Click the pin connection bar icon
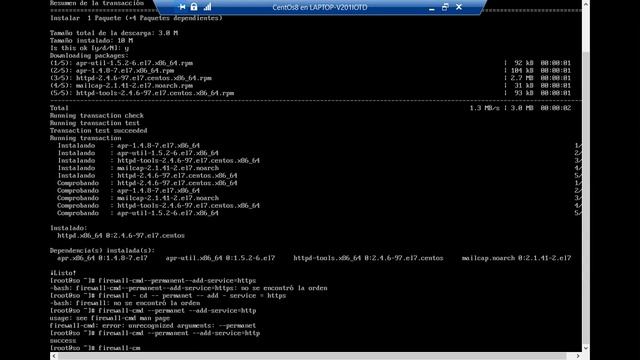This screenshot has width=640, height=360. click(182, 7)
